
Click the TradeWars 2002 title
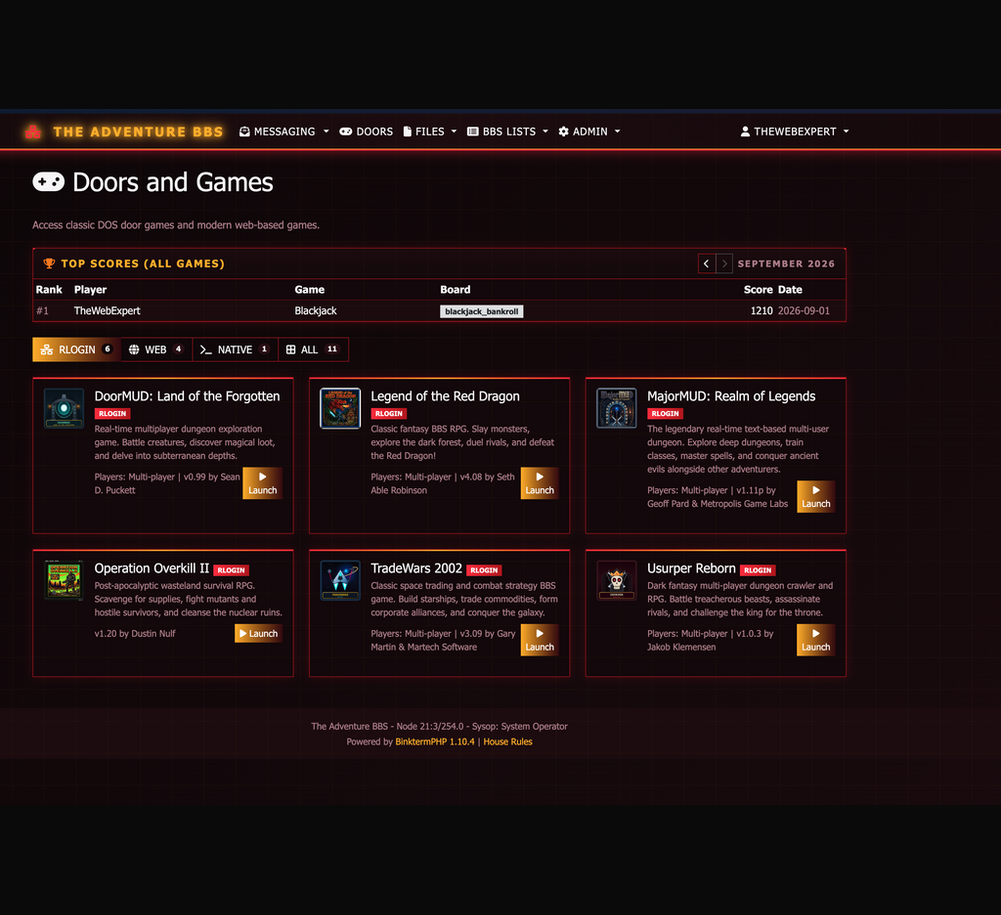click(416, 568)
